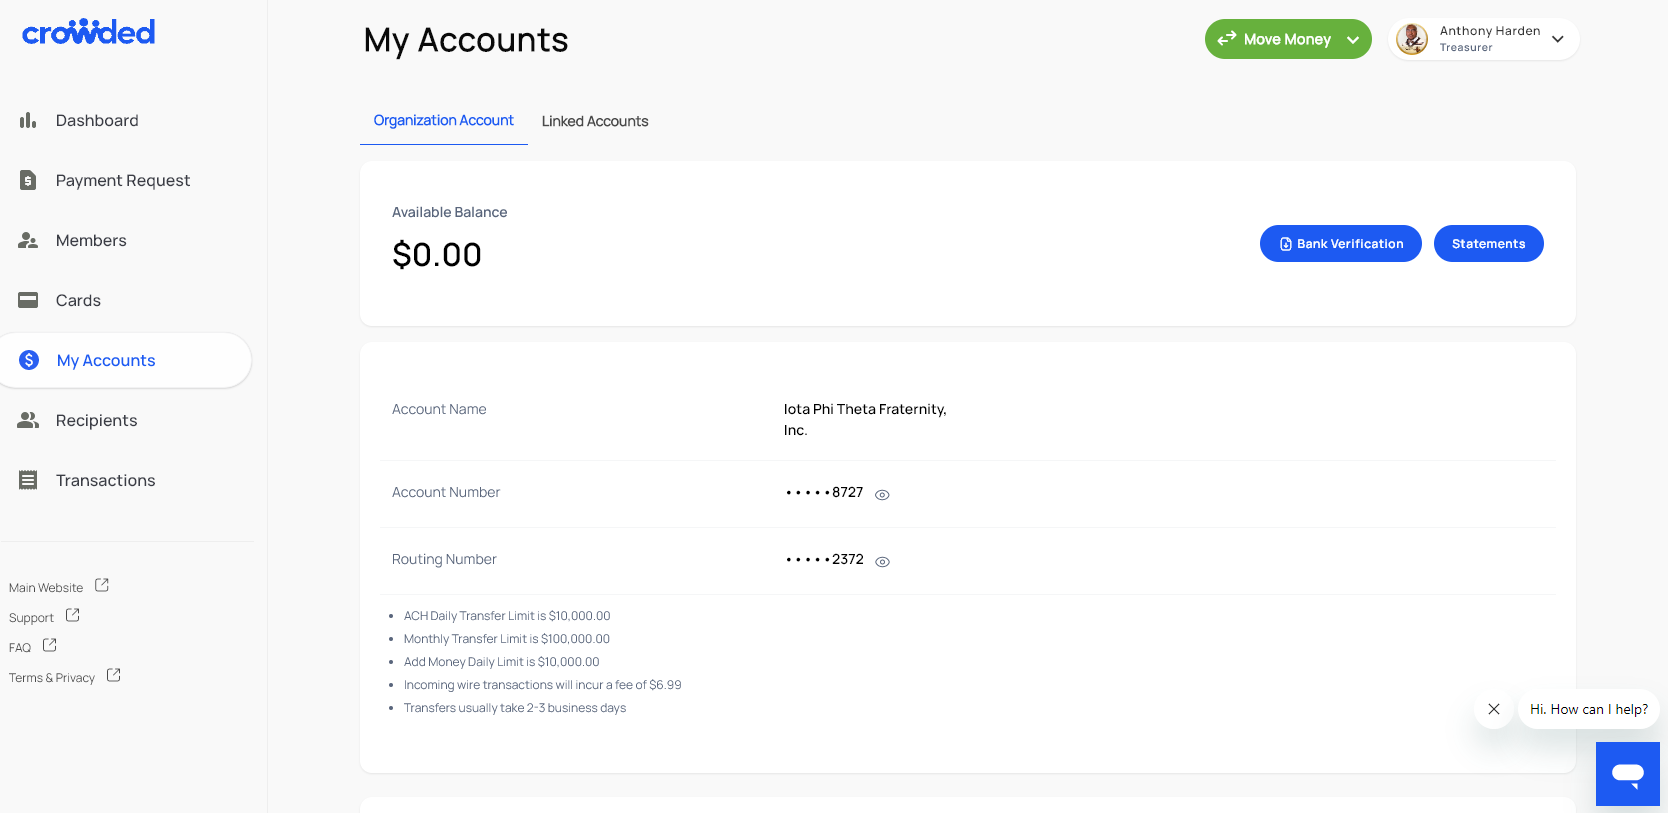
Task: Click the Statements button
Action: click(1489, 244)
